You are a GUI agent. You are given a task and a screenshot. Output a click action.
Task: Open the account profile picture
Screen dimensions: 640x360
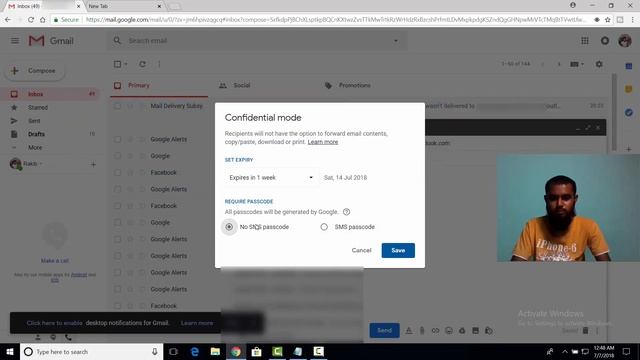(625, 41)
